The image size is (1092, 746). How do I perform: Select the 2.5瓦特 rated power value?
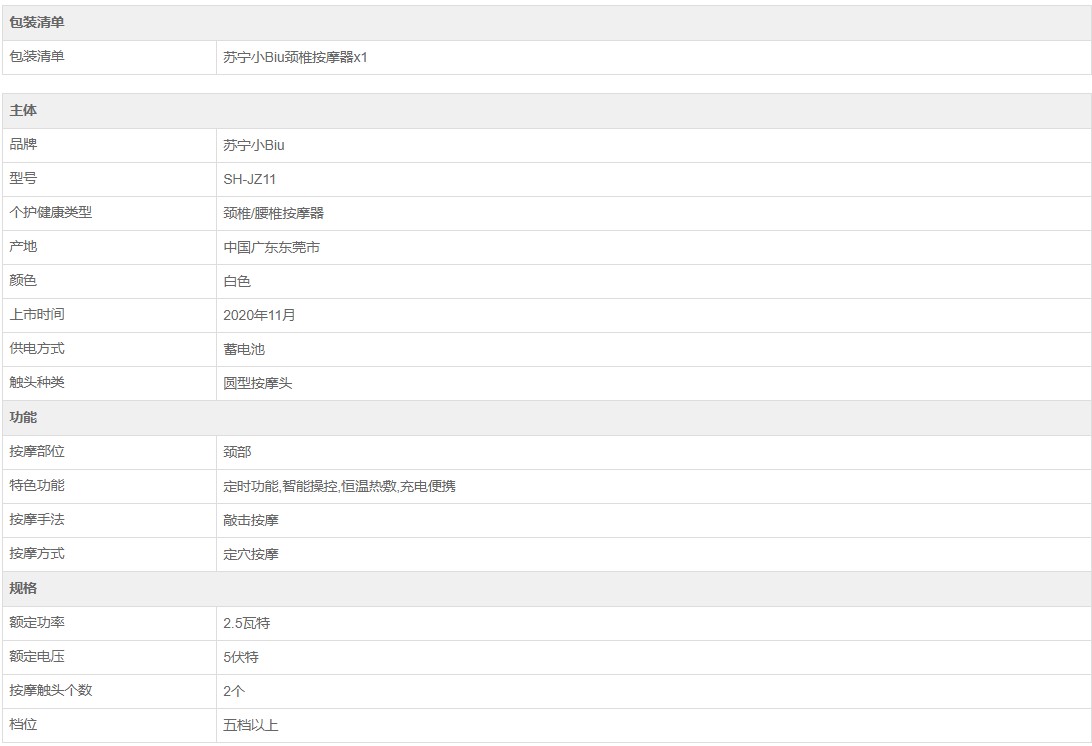(247, 623)
